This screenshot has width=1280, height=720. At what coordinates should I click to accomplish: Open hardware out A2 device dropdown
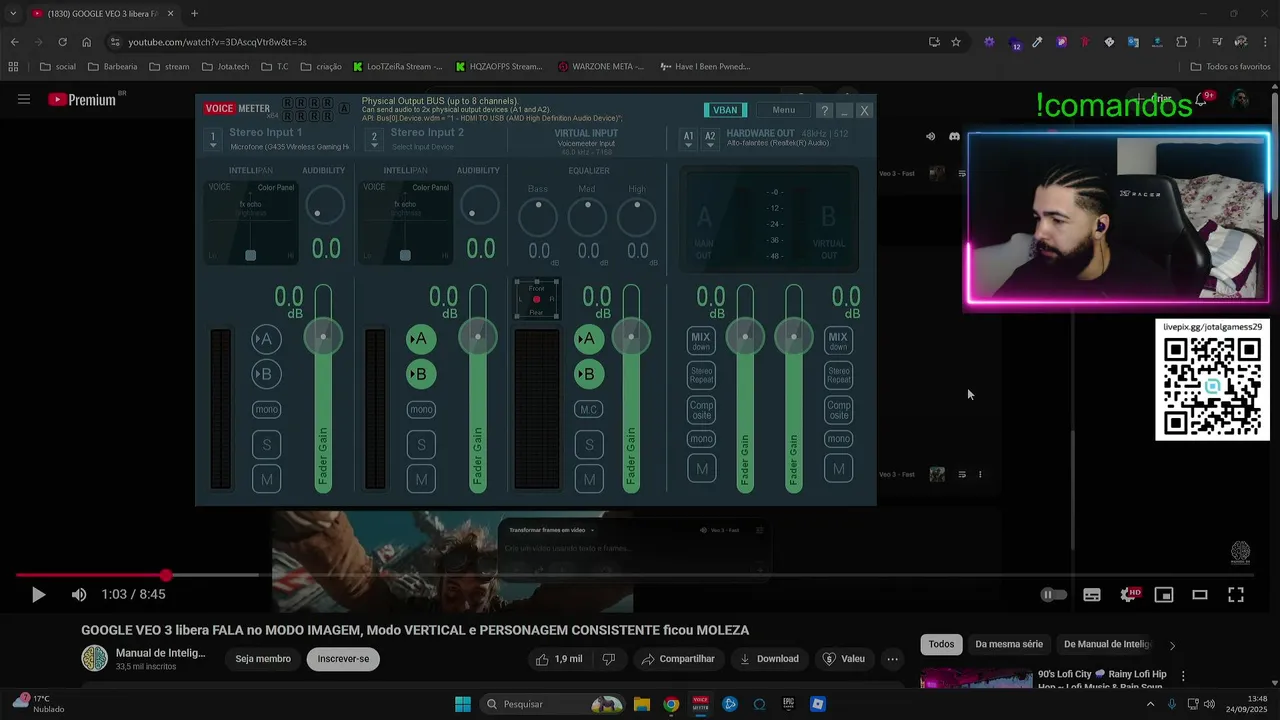pyautogui.click(x=710, y=139)
